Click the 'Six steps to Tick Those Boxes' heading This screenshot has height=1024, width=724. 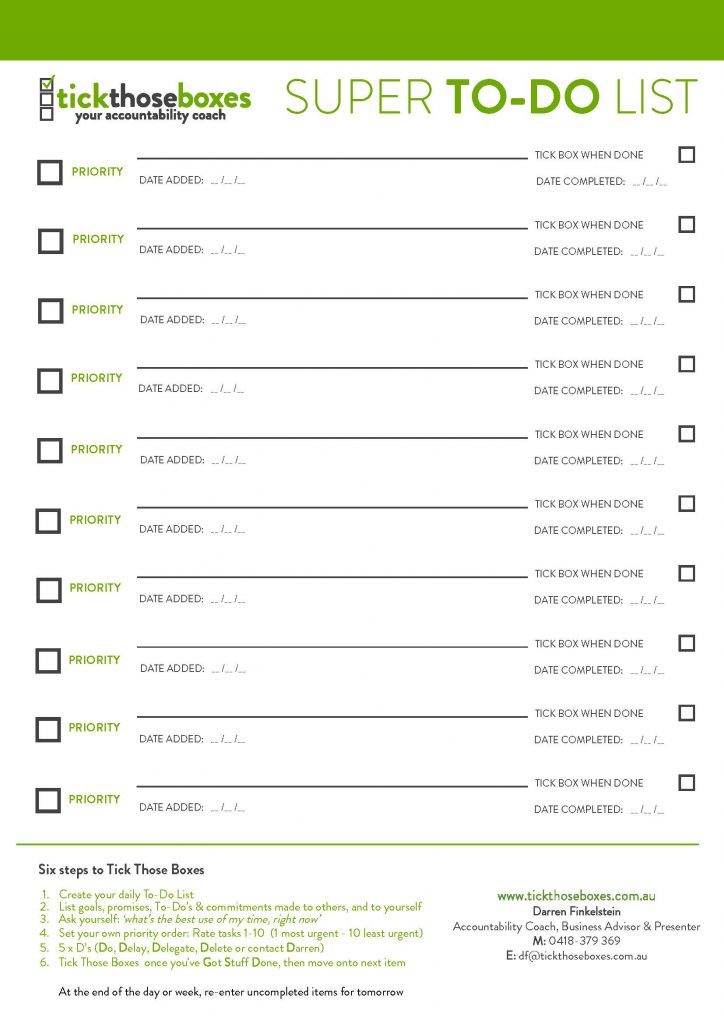click(x=121, y=870)
